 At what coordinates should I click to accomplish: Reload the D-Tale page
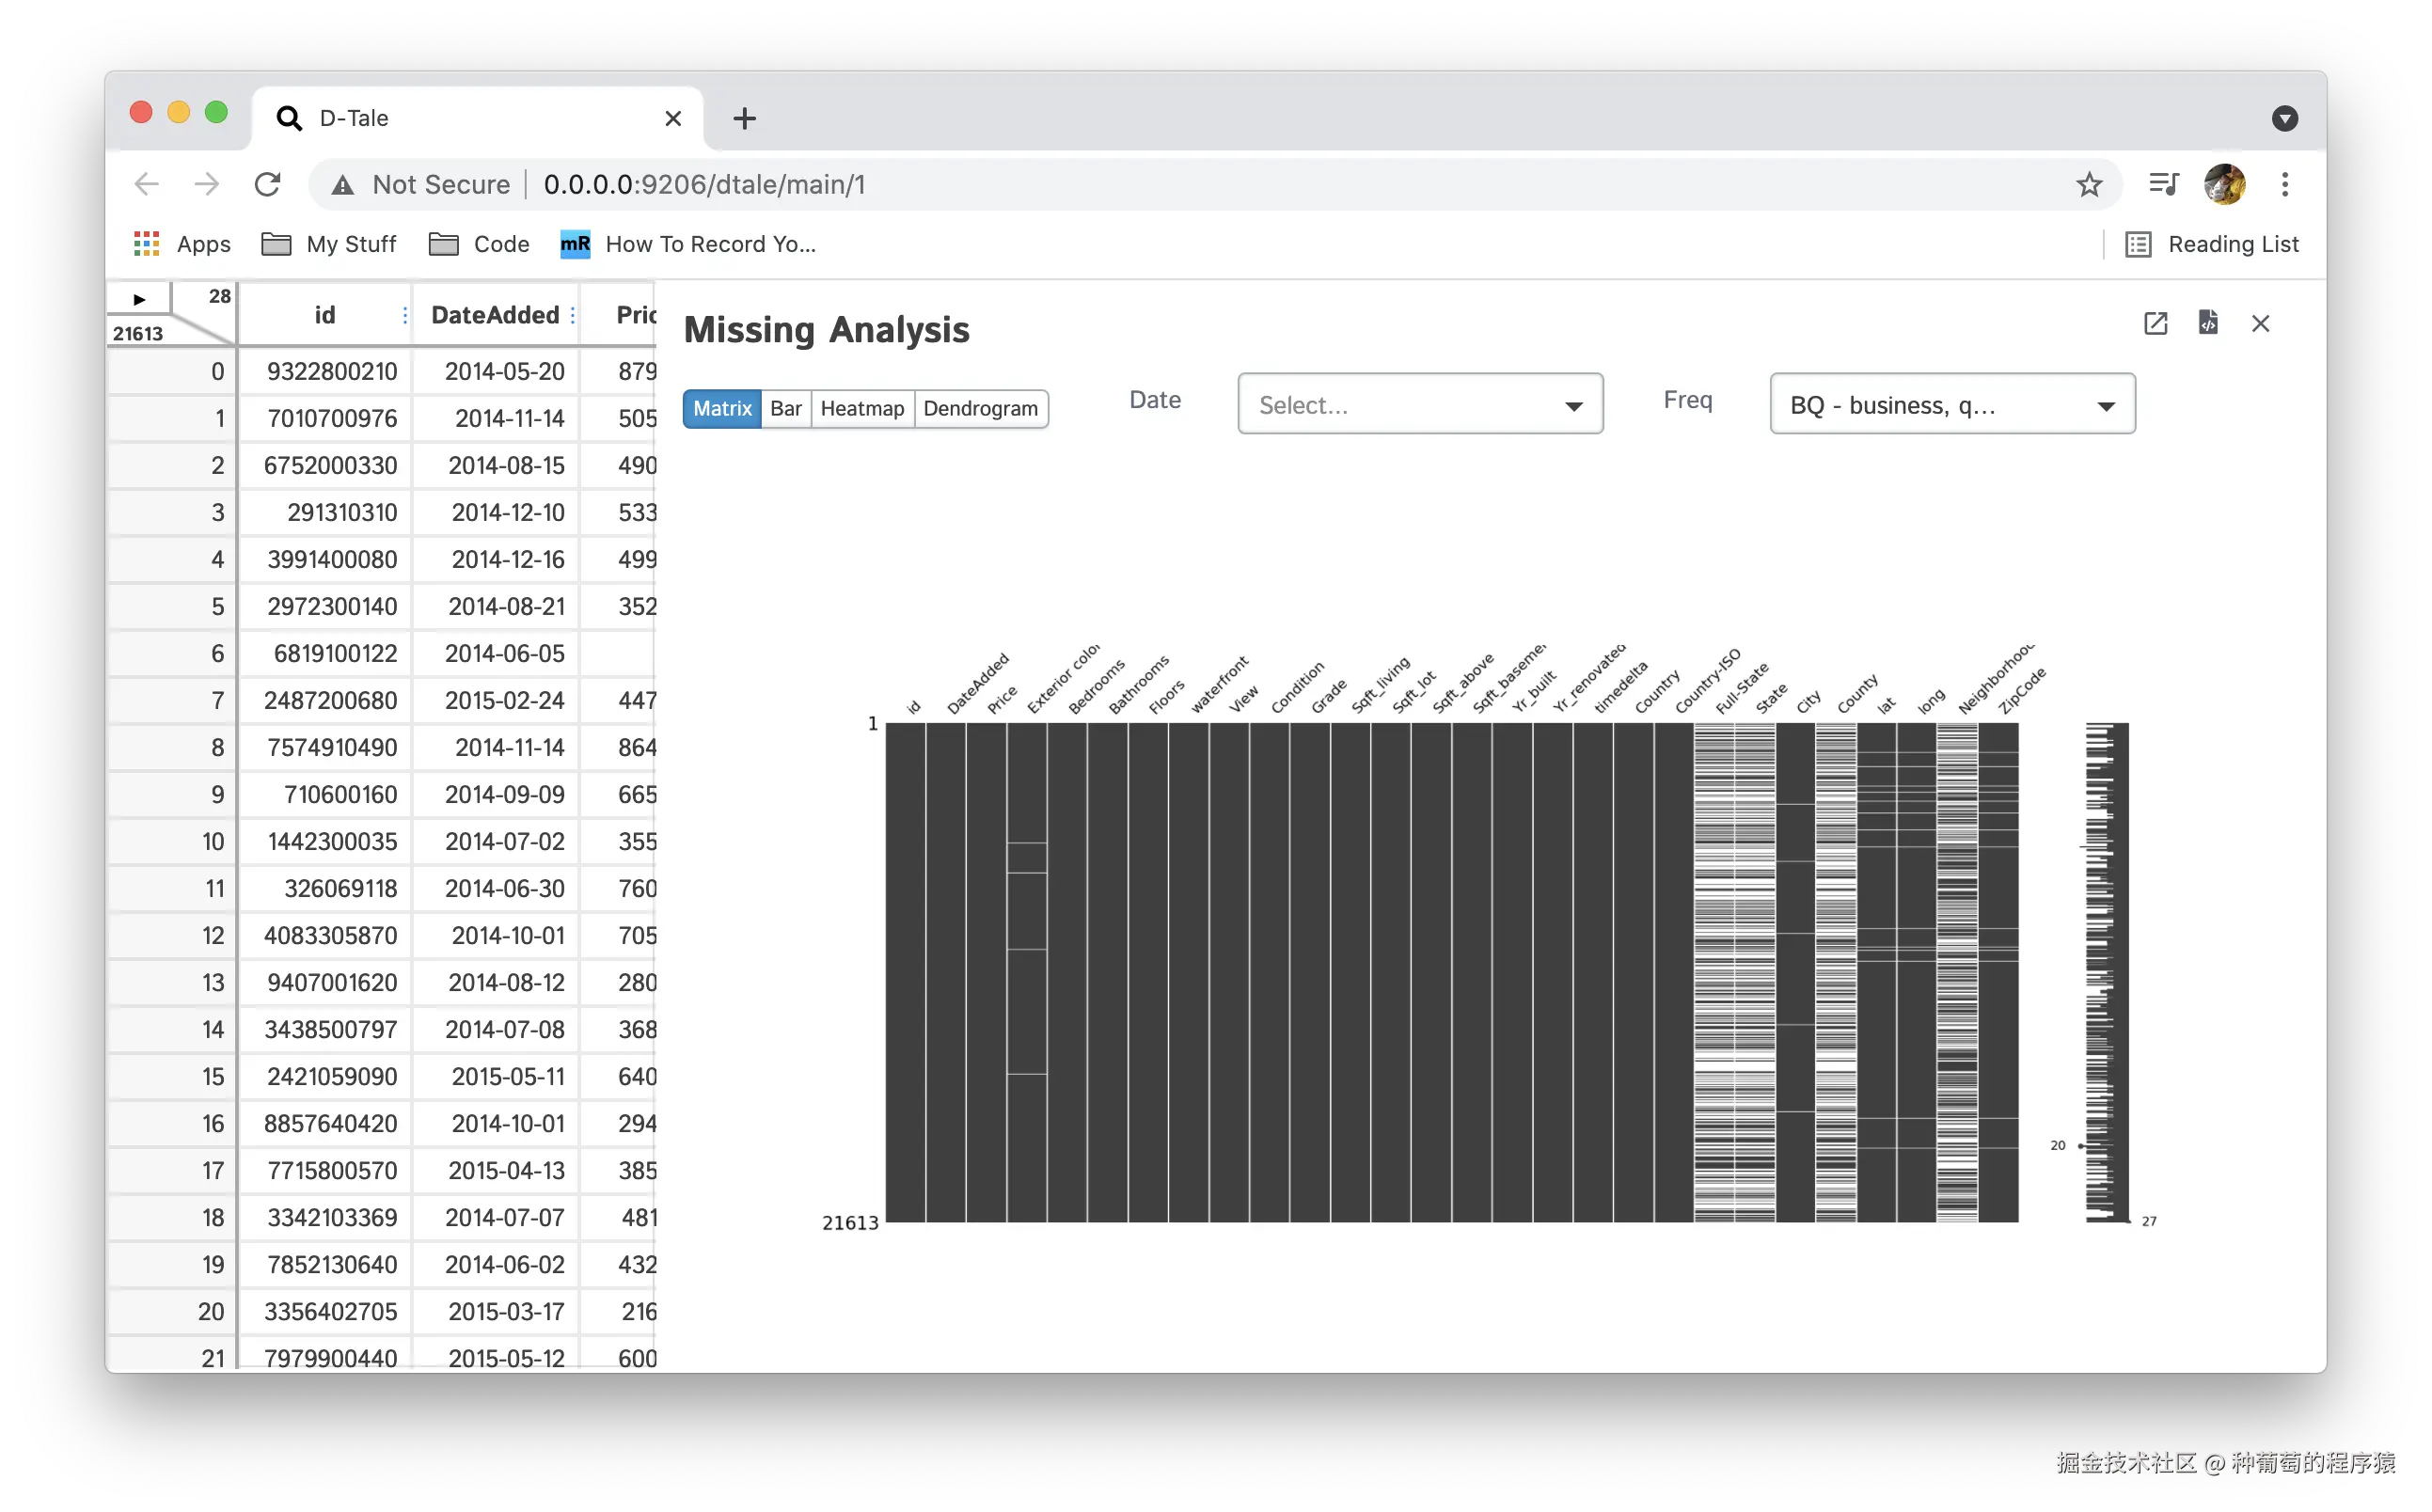point(267,185)
